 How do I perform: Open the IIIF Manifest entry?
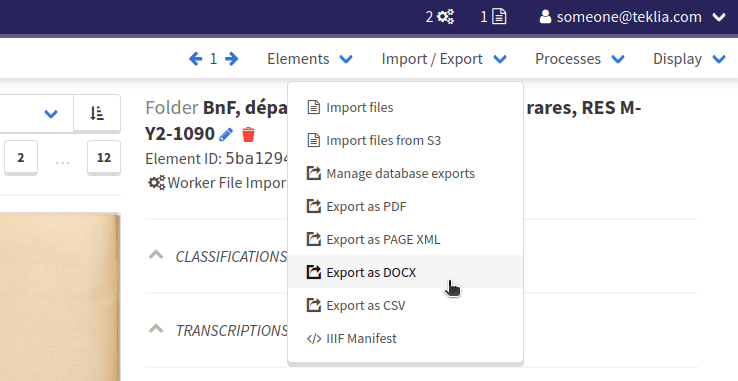[x=405, y=338]
